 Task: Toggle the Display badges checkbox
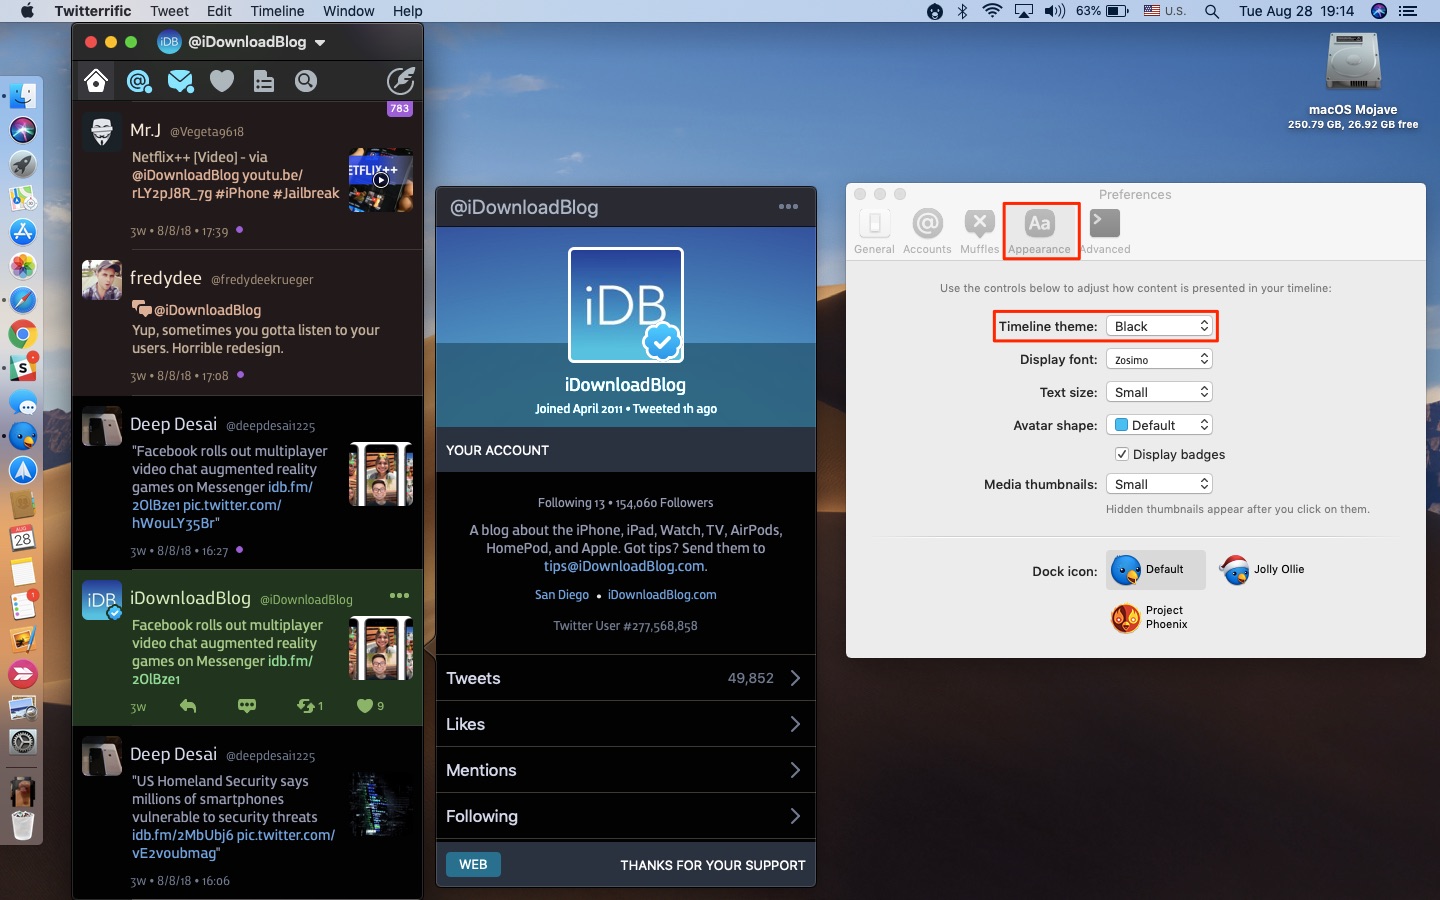tap(1122, 454)
